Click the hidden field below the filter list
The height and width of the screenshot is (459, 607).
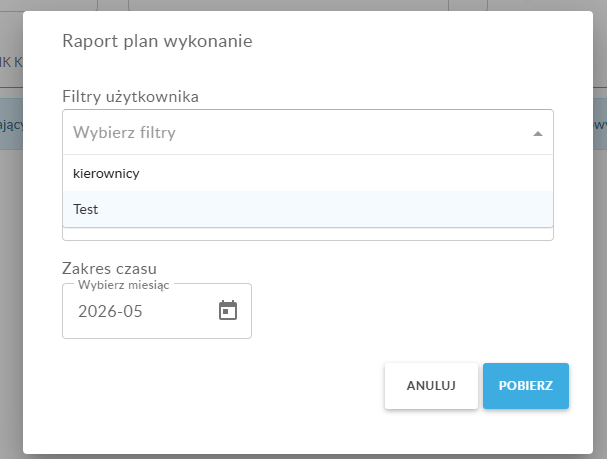[x=308, y=234]
